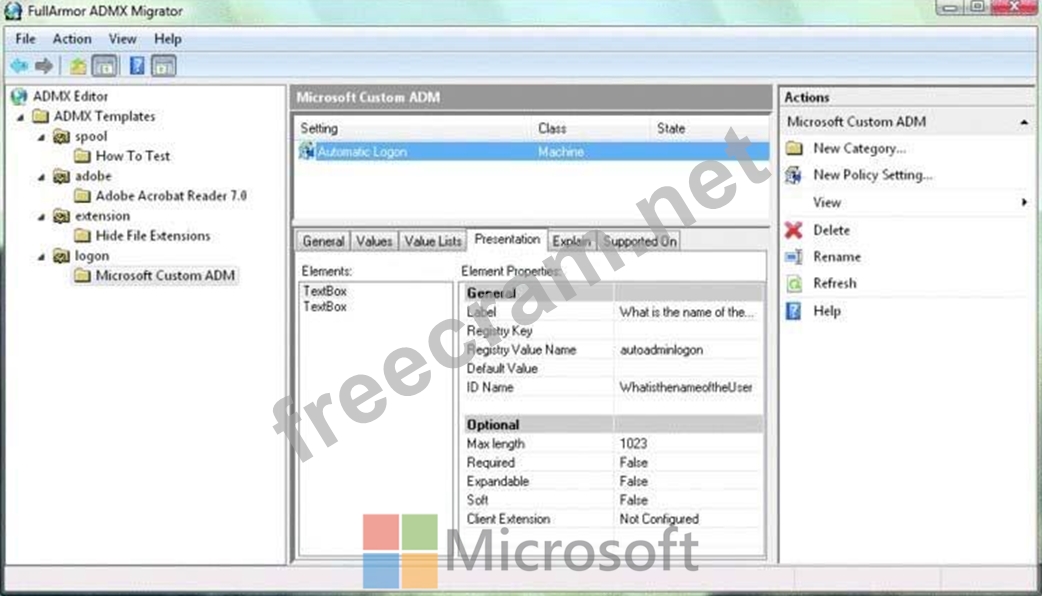The width and height of the screenshot is (1042, 596).
Task: Click the Help link in Actions pane
Action: [x=827, y=311]
